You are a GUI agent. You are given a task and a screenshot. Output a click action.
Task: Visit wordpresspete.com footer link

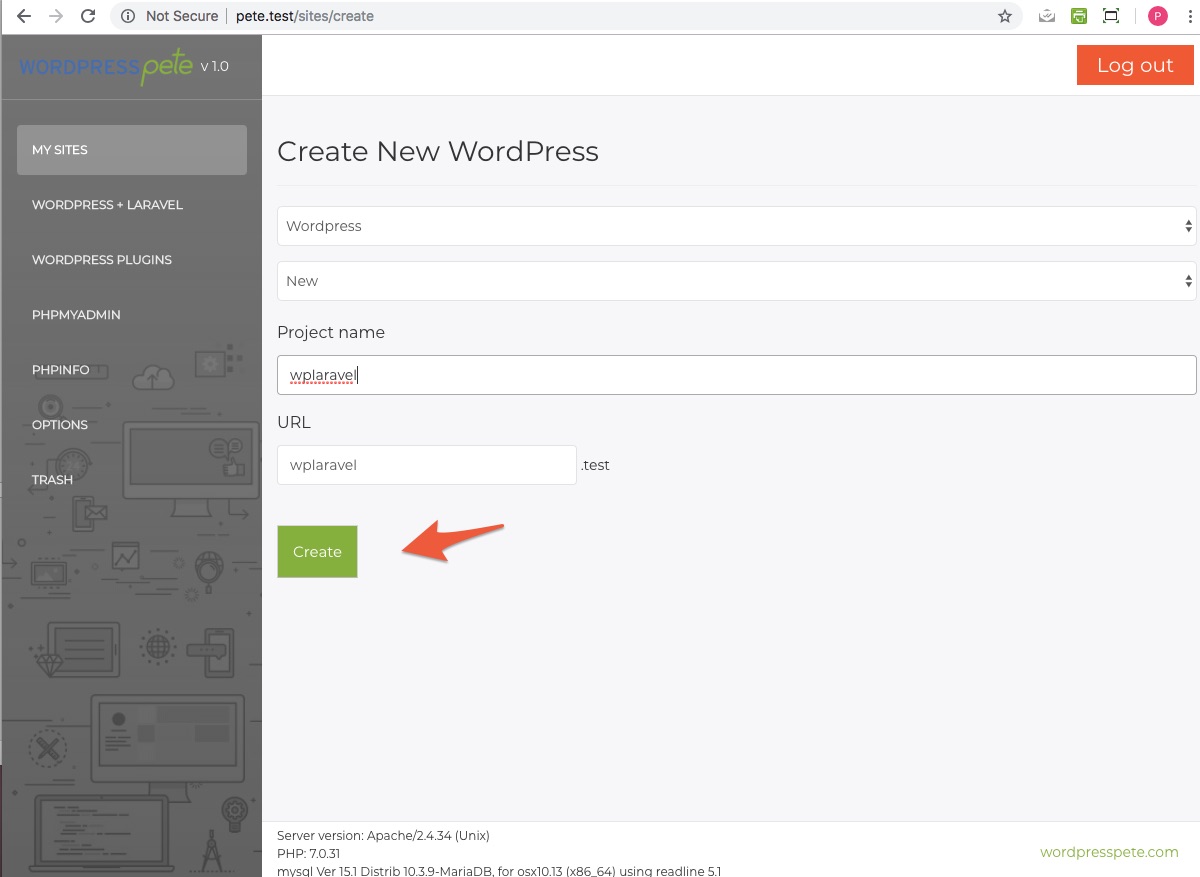click(x=1109, y=852)
